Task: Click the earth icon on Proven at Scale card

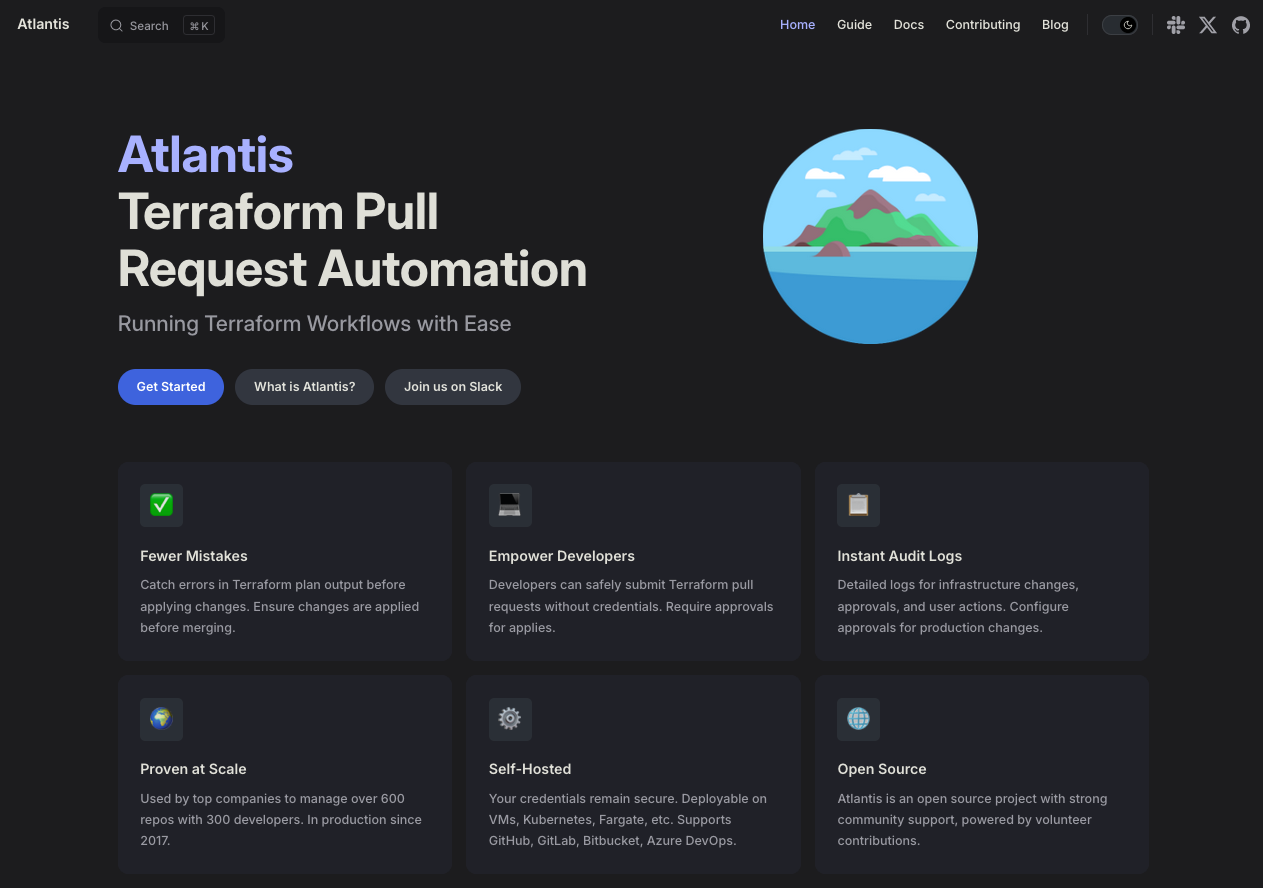Action: pyautogui.click(x=161, y=719)
